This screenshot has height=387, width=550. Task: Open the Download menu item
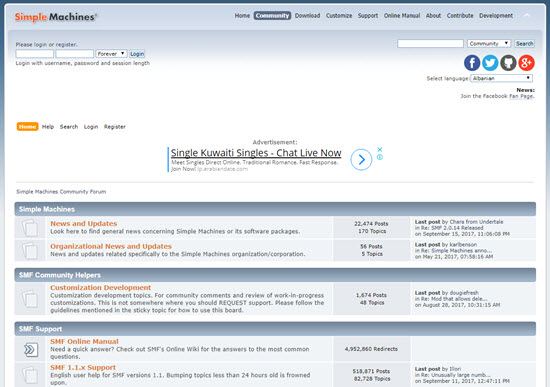point(307,16)
